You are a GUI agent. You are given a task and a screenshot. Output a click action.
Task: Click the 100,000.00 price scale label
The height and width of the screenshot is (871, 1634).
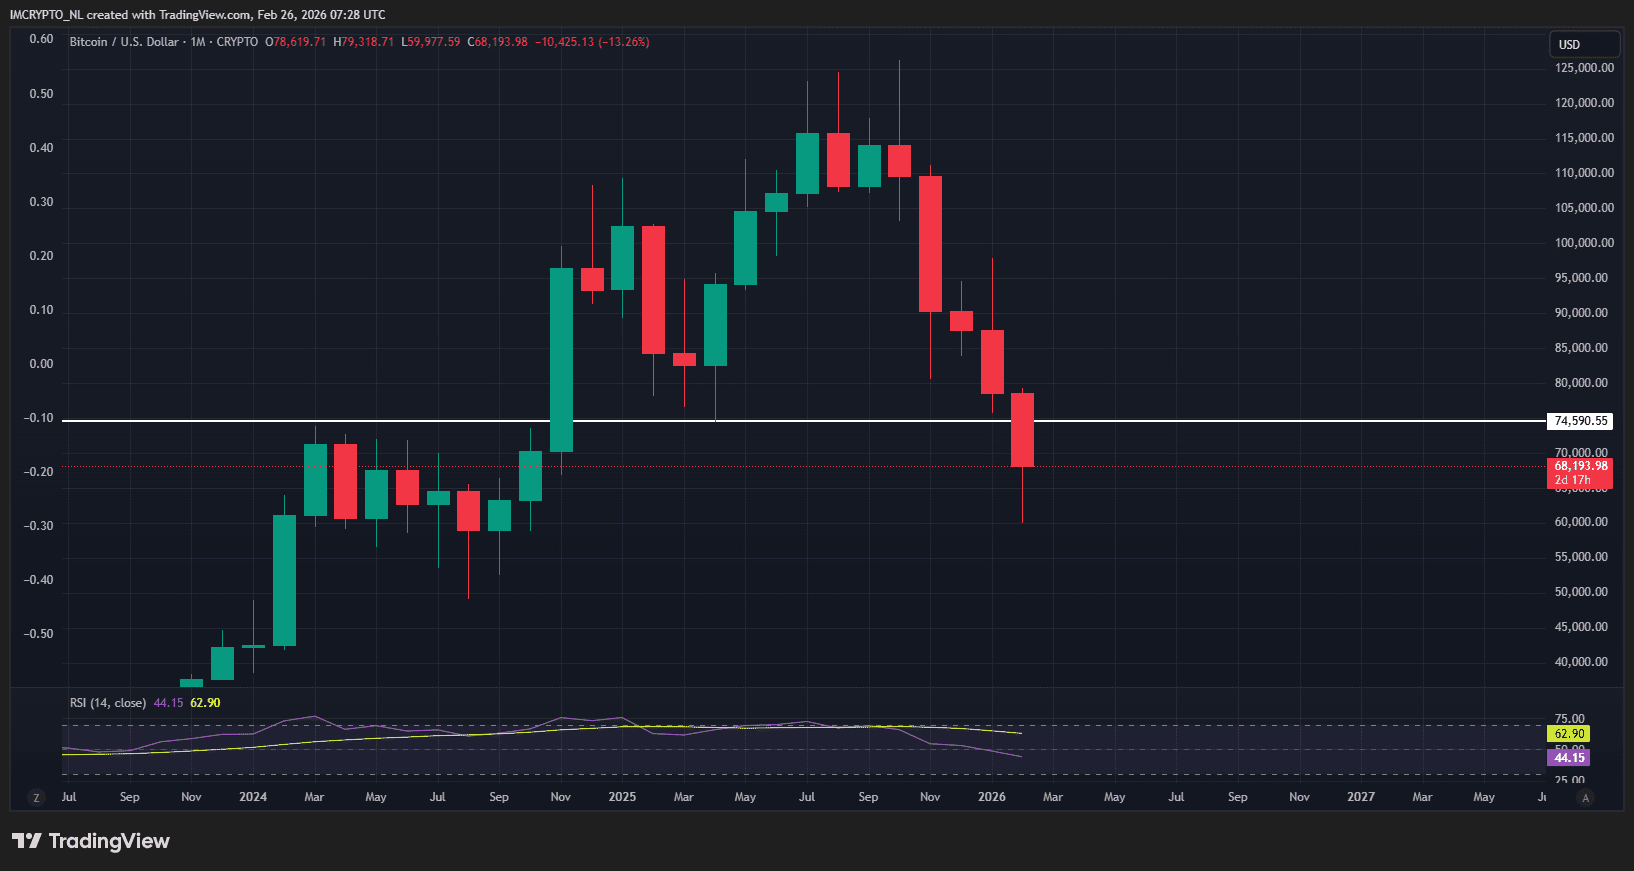pyautogui.click(x=1584, y=243)
